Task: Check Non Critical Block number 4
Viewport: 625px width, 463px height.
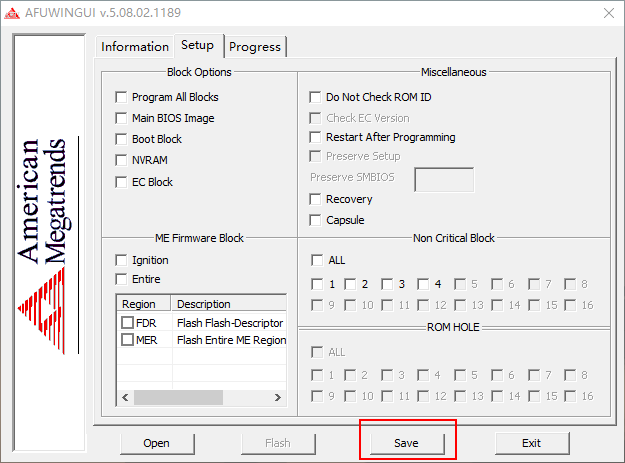Action: tap(423, 284)
